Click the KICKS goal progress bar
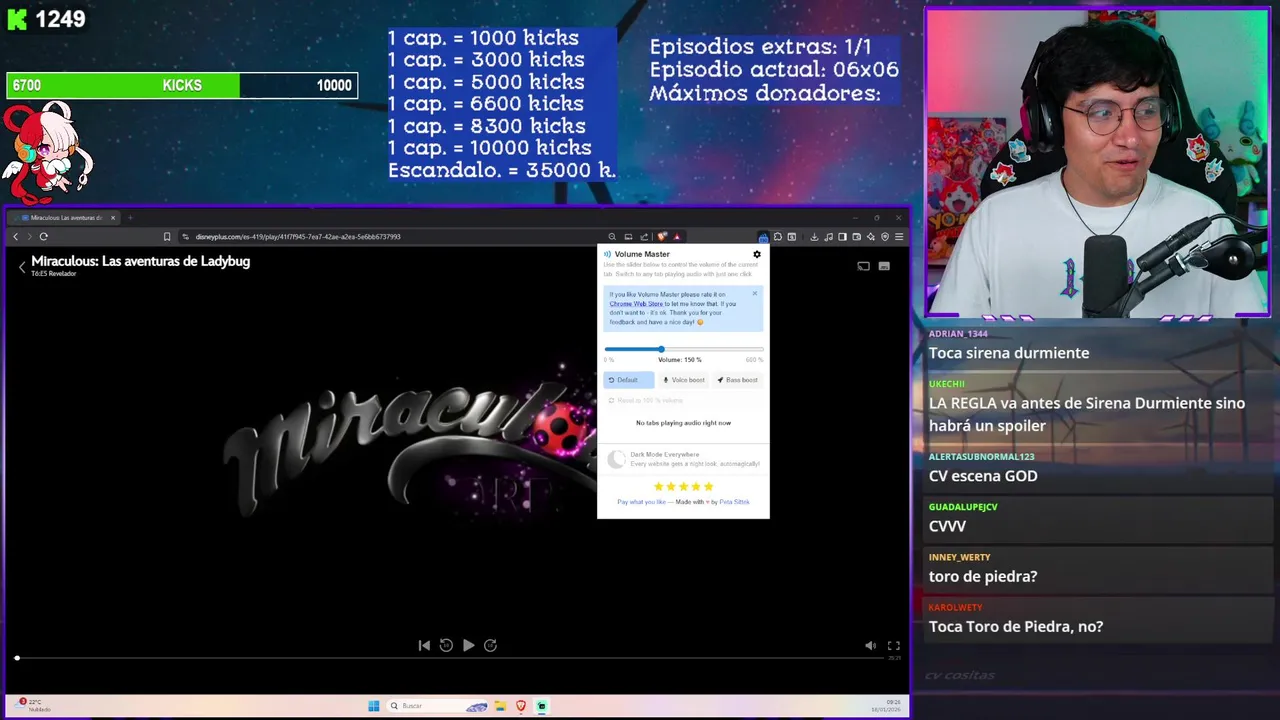Viewport: 1280px width, 720px height. click(182, 86)
